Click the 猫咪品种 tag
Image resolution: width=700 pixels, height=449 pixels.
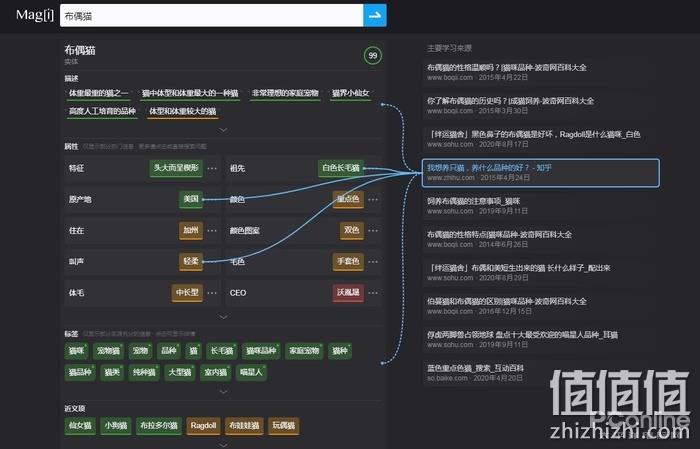[x=261, y=351]
